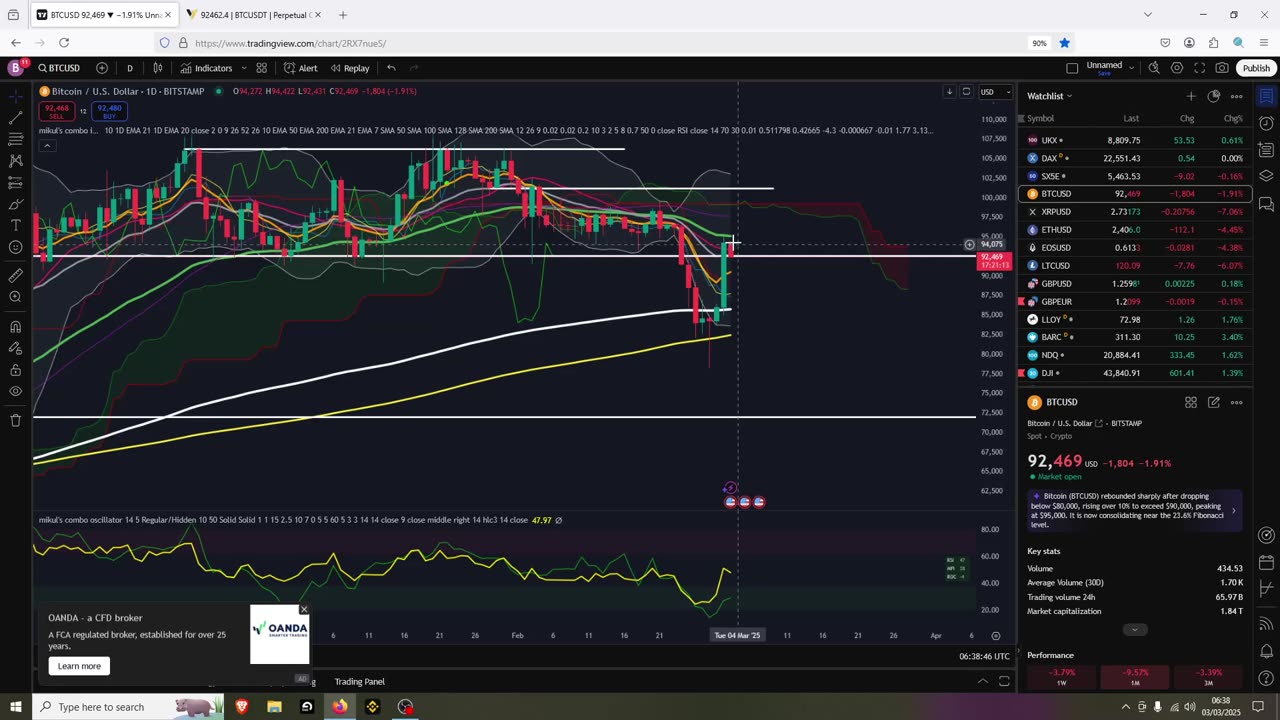Open the Windows Start menu

(15, 707)
